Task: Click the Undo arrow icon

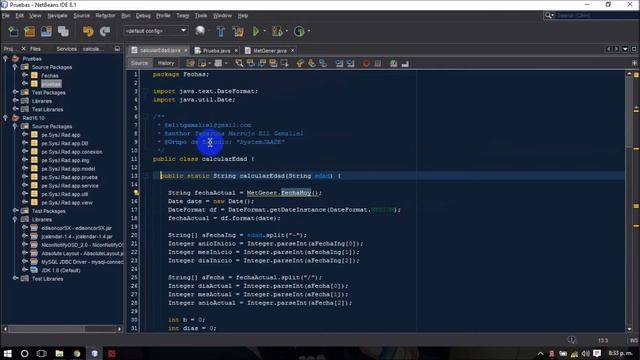Action: click(88, 31)
